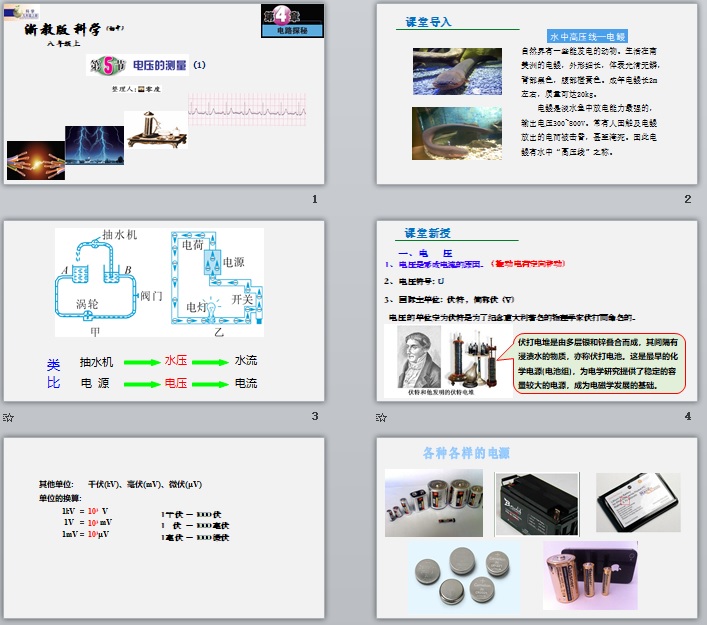Select the lightning photo on the title slide
The width and height of the screenshot is (707, 625).
(x=95, y=145)
